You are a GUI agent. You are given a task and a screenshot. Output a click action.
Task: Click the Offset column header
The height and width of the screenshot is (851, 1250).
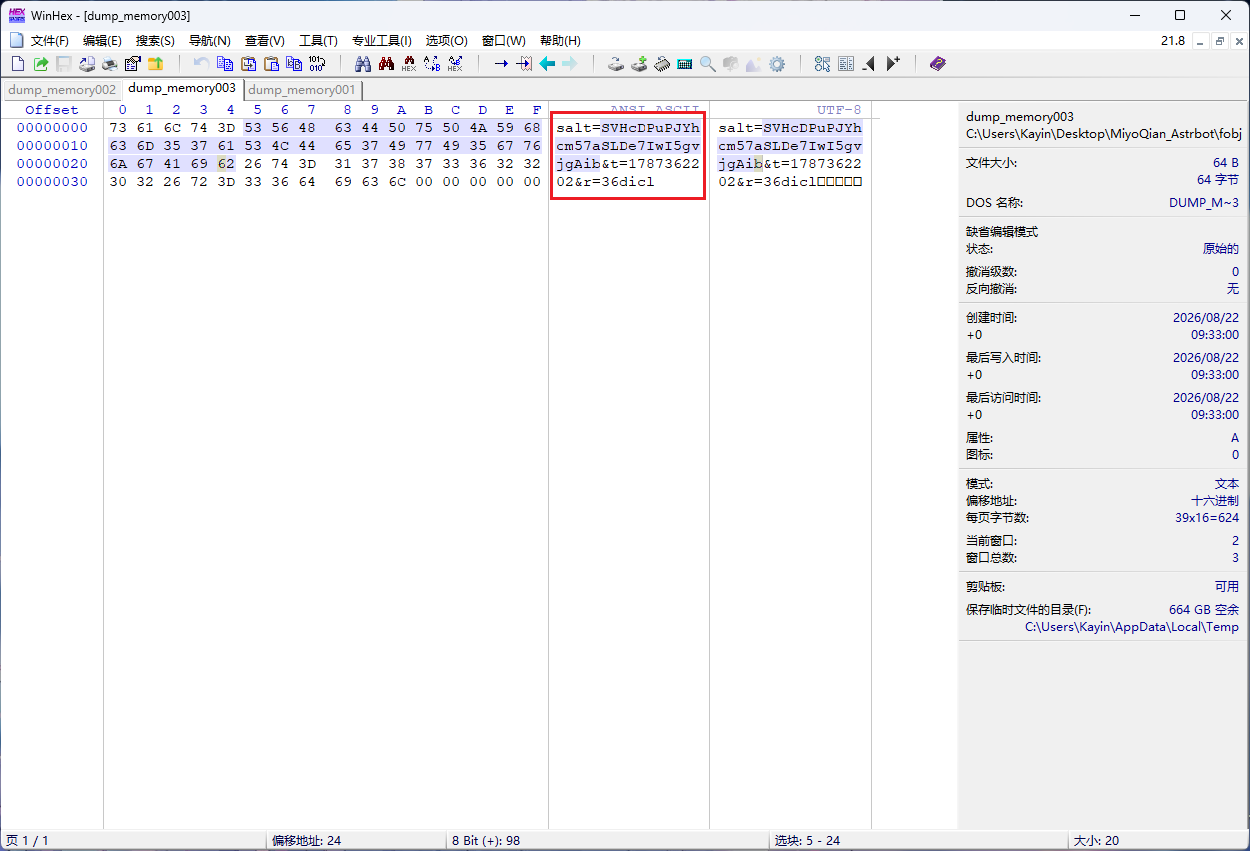(52, 110)
